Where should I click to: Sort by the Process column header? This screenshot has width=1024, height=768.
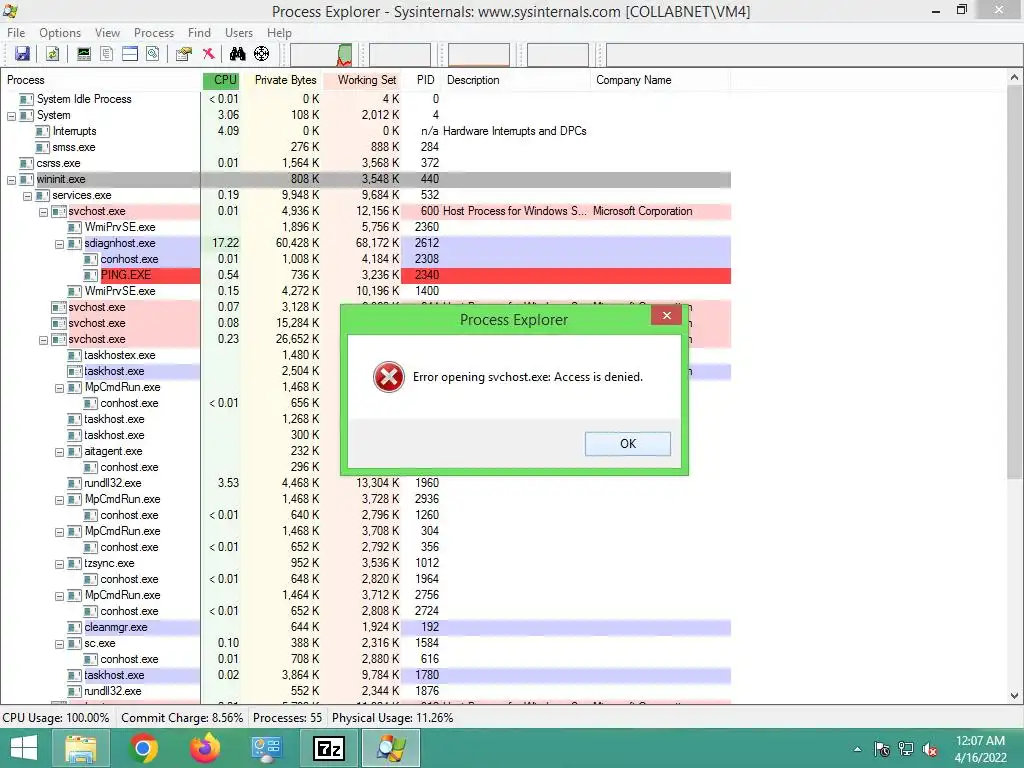pyautogui.click(x=101, y=80)
